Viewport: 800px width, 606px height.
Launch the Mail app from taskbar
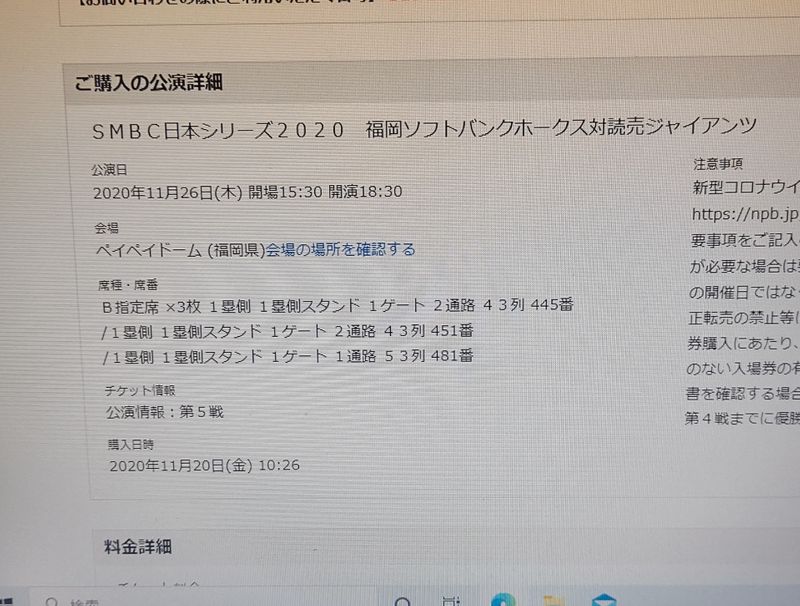tap(604, 600)
